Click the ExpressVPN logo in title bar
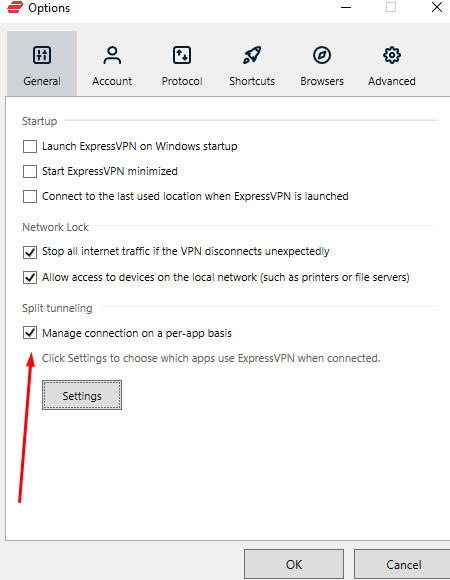Screen dimensions: 450x580 (x=15, y=7)
